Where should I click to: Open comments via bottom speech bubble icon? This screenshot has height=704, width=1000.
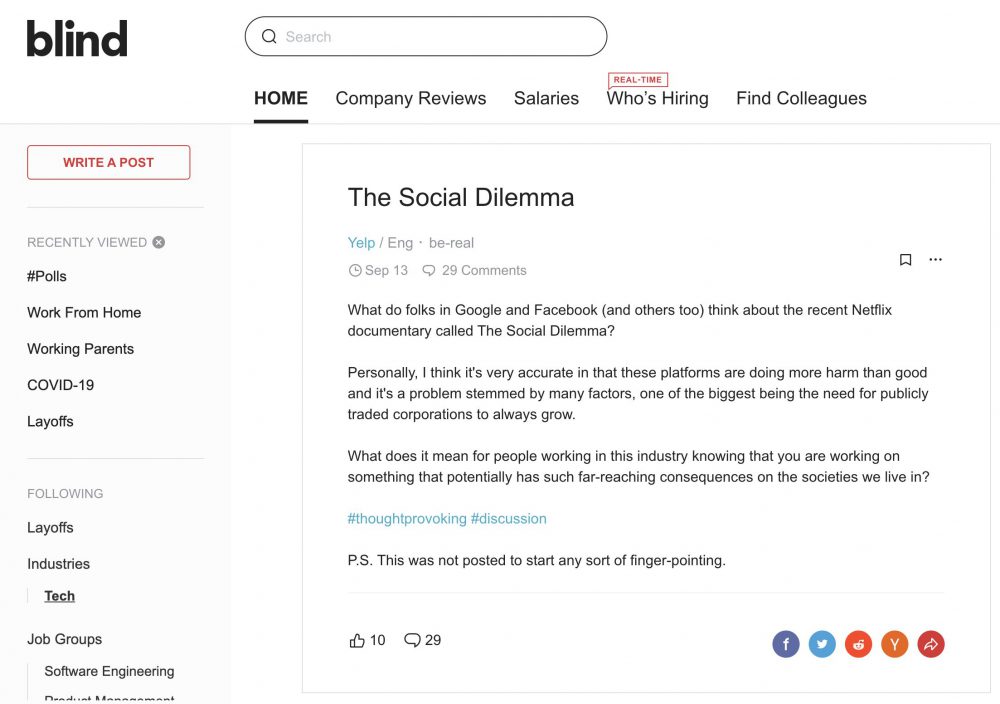point(413,640)
